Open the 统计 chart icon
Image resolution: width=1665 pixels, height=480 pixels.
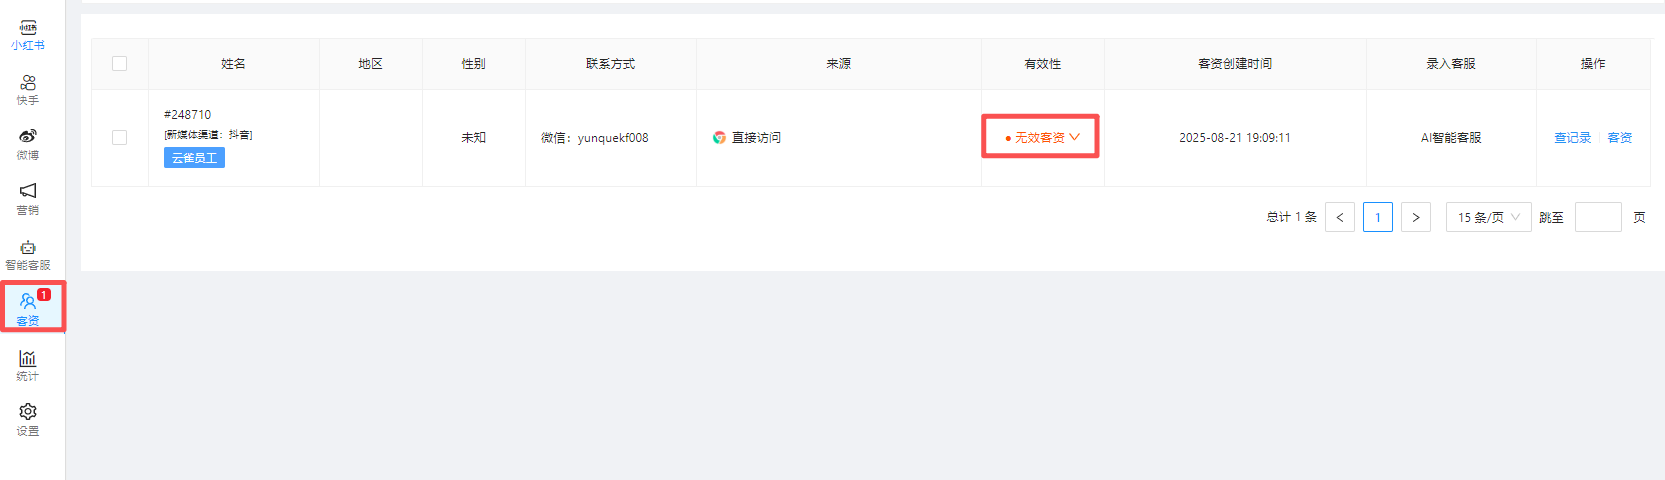(x=28, y=358)
